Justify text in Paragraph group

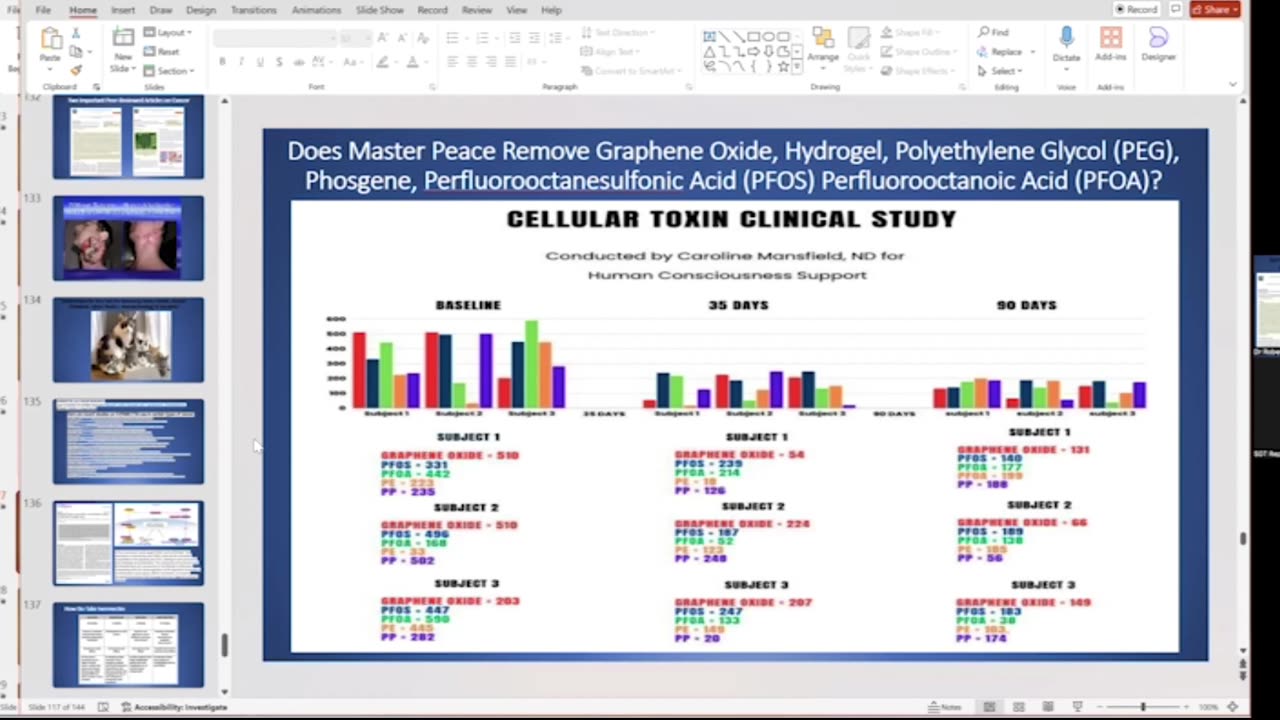(x=509, y=62)
